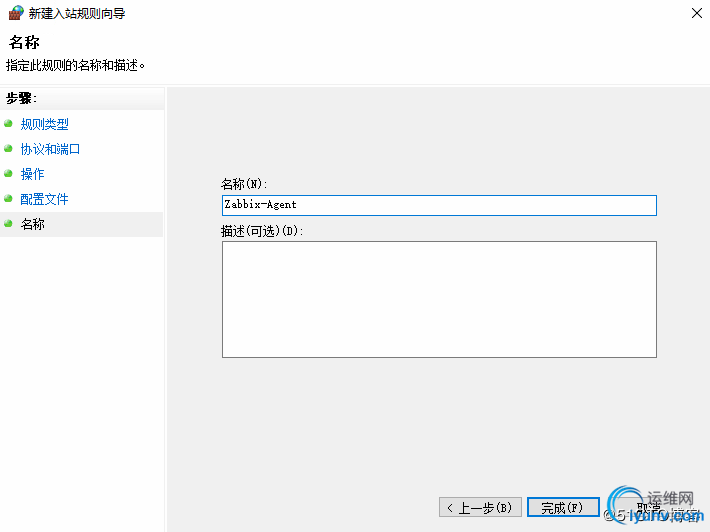Image resolution: width=710 pixels, height=532 pixels.
Task: Go back with the 上一步(B) button
Action: tap(480, 508)
